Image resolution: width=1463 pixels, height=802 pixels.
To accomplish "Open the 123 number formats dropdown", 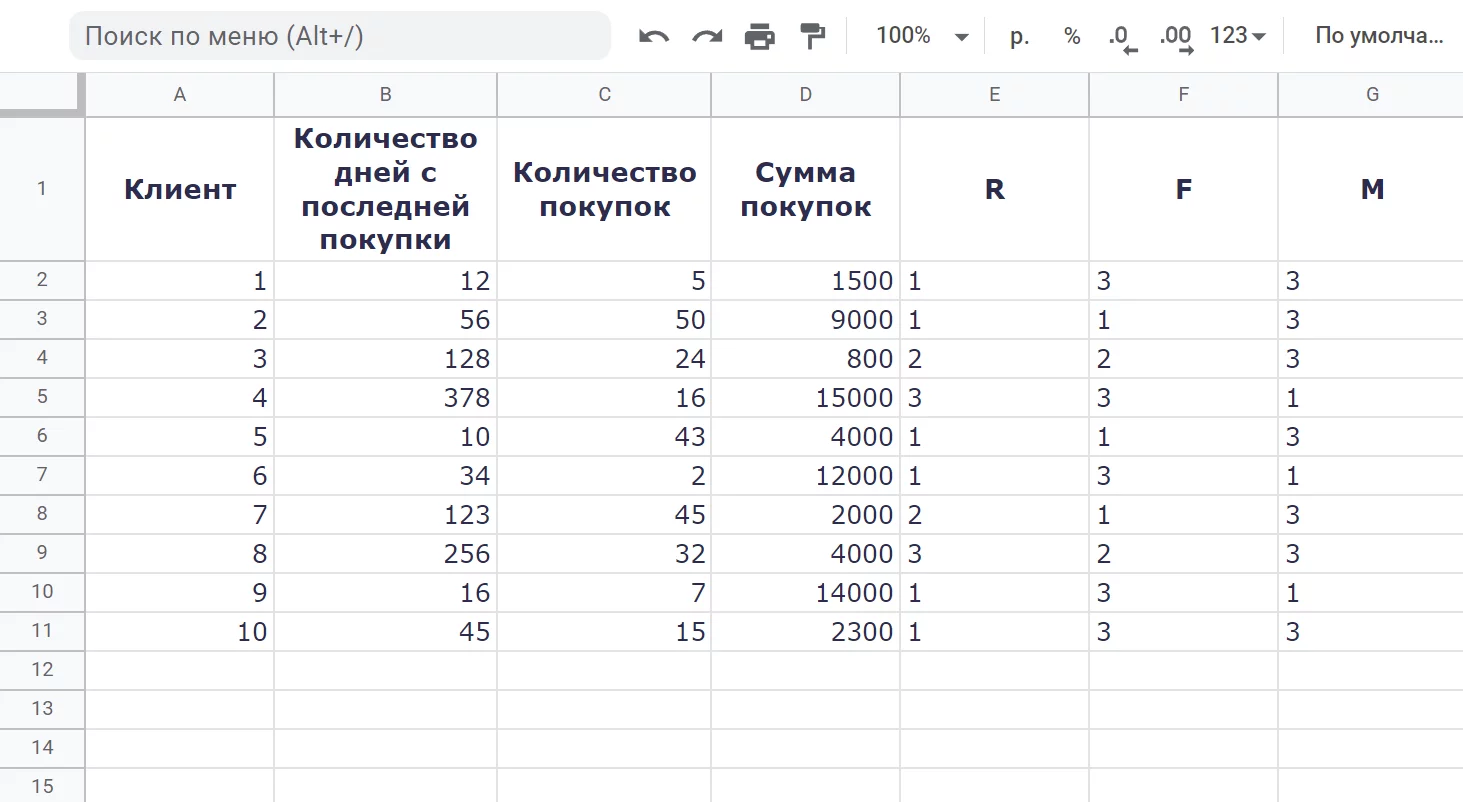I will click(1237, 37).
